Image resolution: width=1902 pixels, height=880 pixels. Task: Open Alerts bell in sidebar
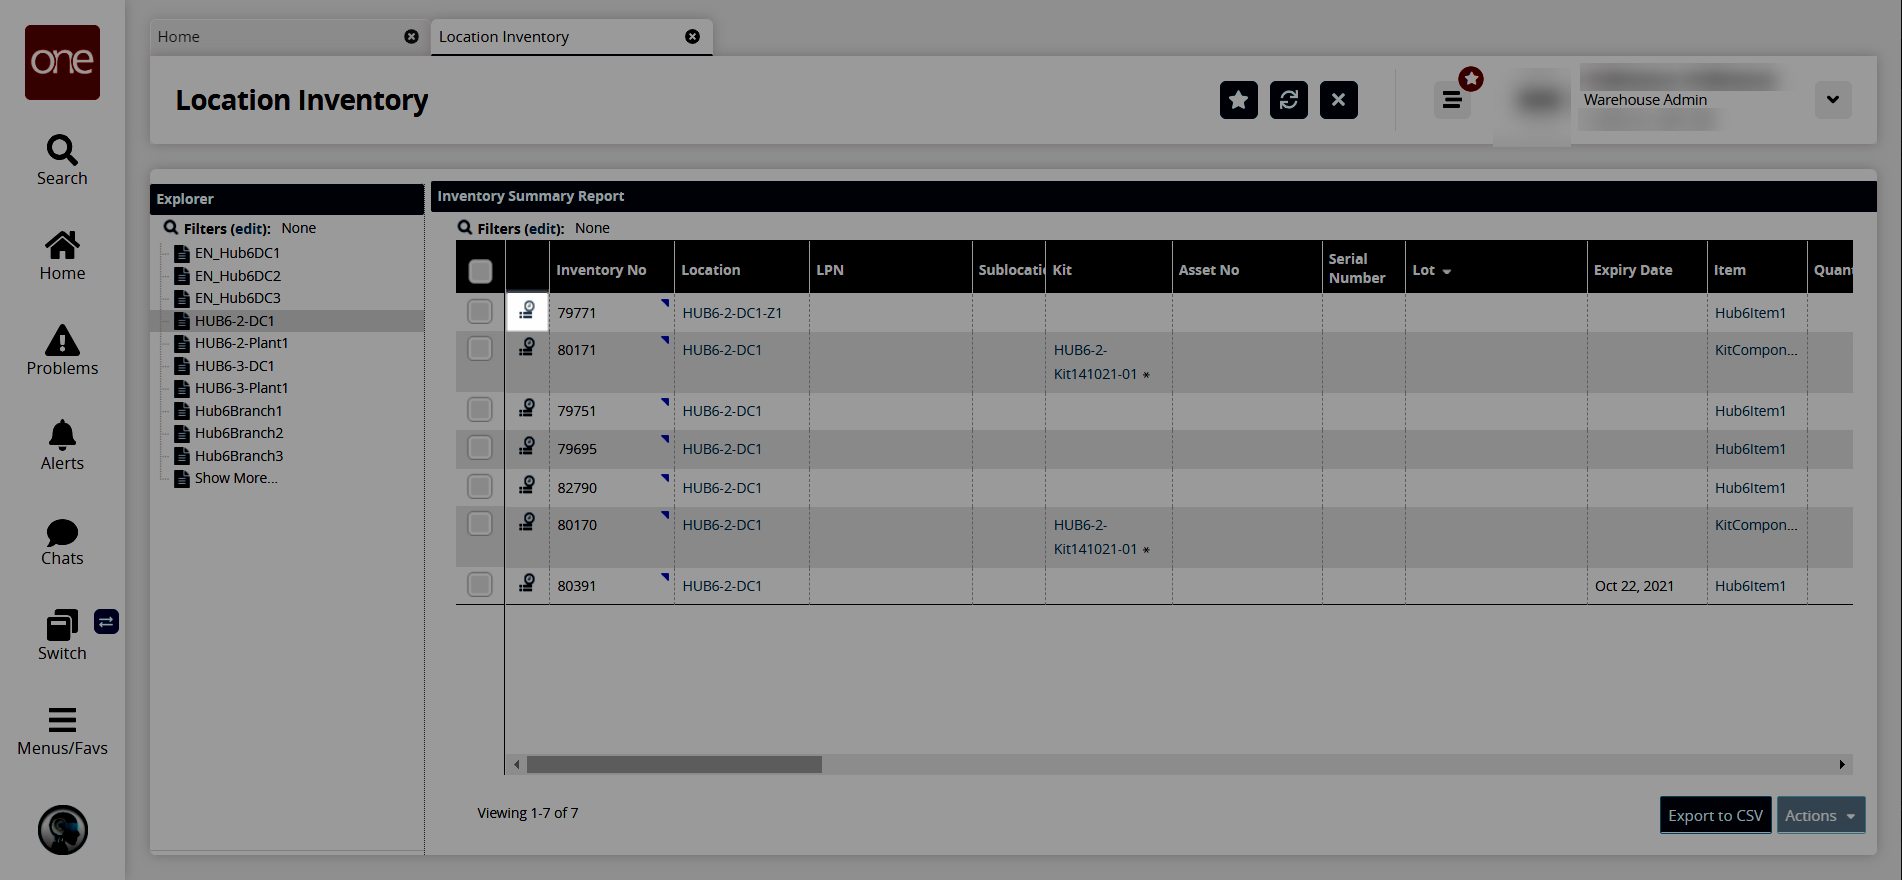point(62,446)
